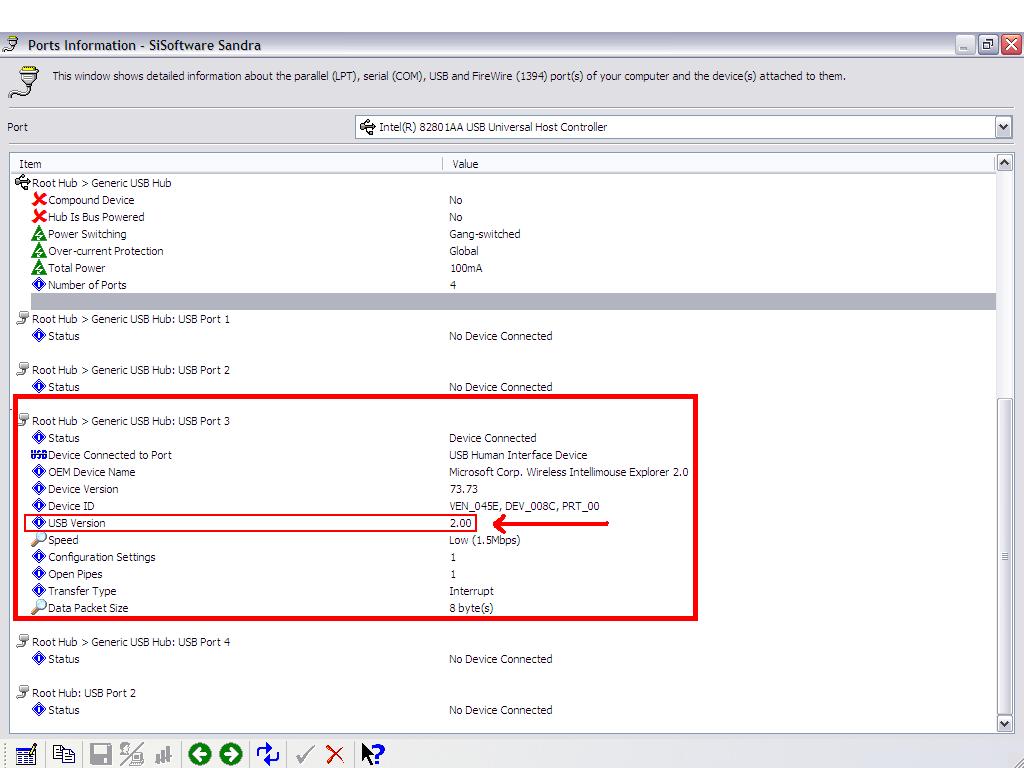Go back with the green left arrow
The height and width of the screenshot is (768, 1024).
click(x=200, y=754)
